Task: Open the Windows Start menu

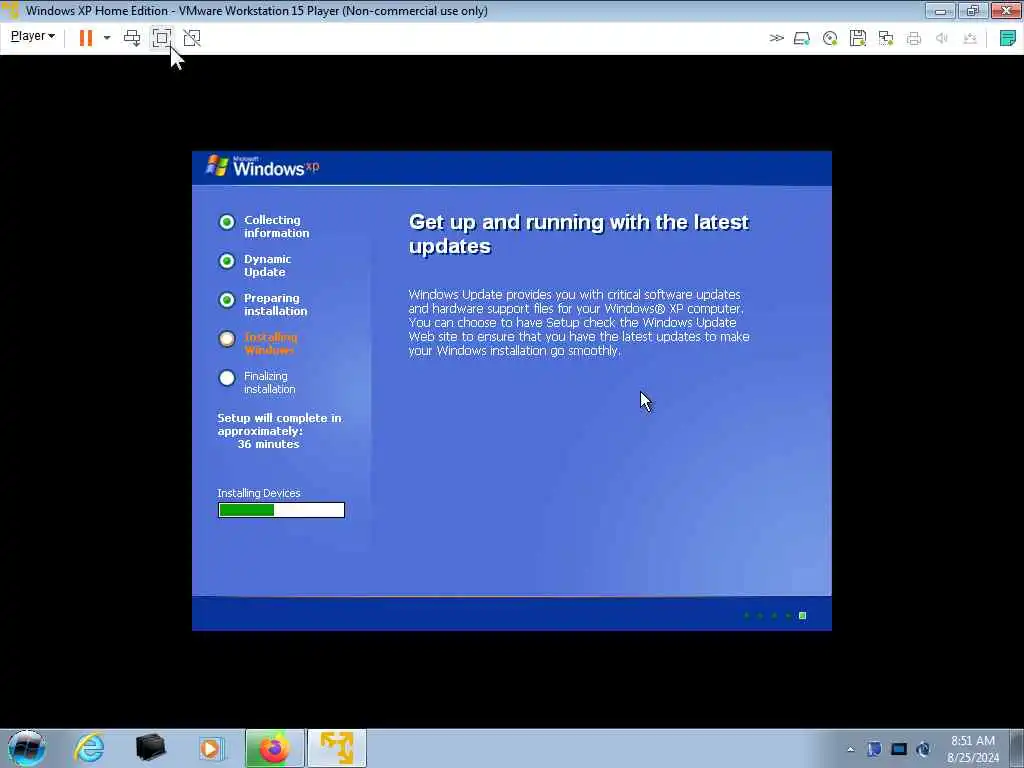Action: (x=26, y=748)
